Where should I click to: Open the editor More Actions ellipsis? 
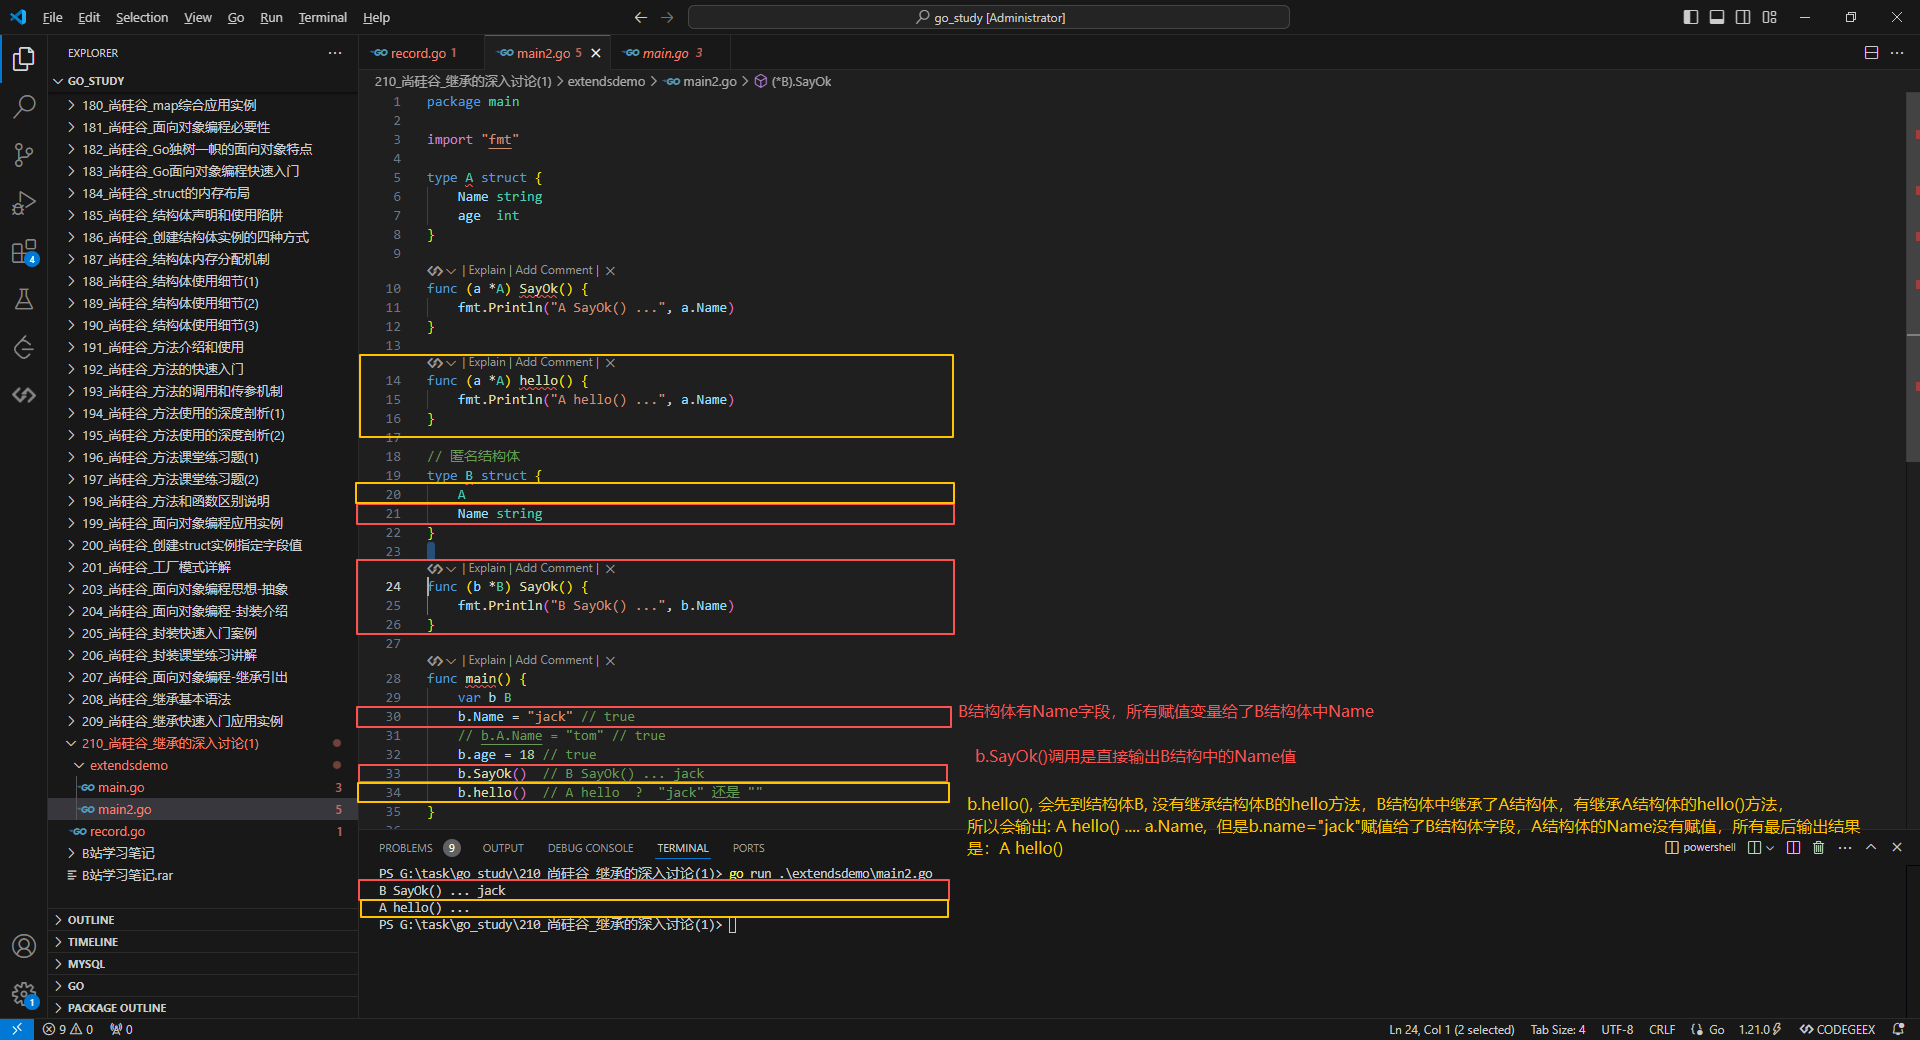tap(1897, 53)
